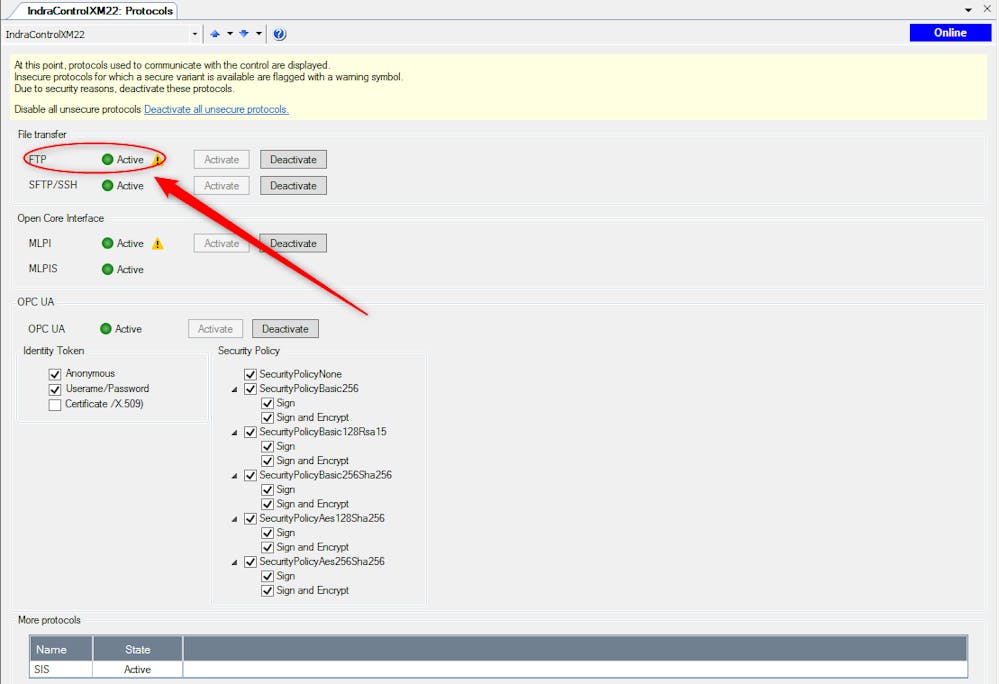Click the Identity Token group label
The image size is (999, 684).
click(x=54, y=351)
